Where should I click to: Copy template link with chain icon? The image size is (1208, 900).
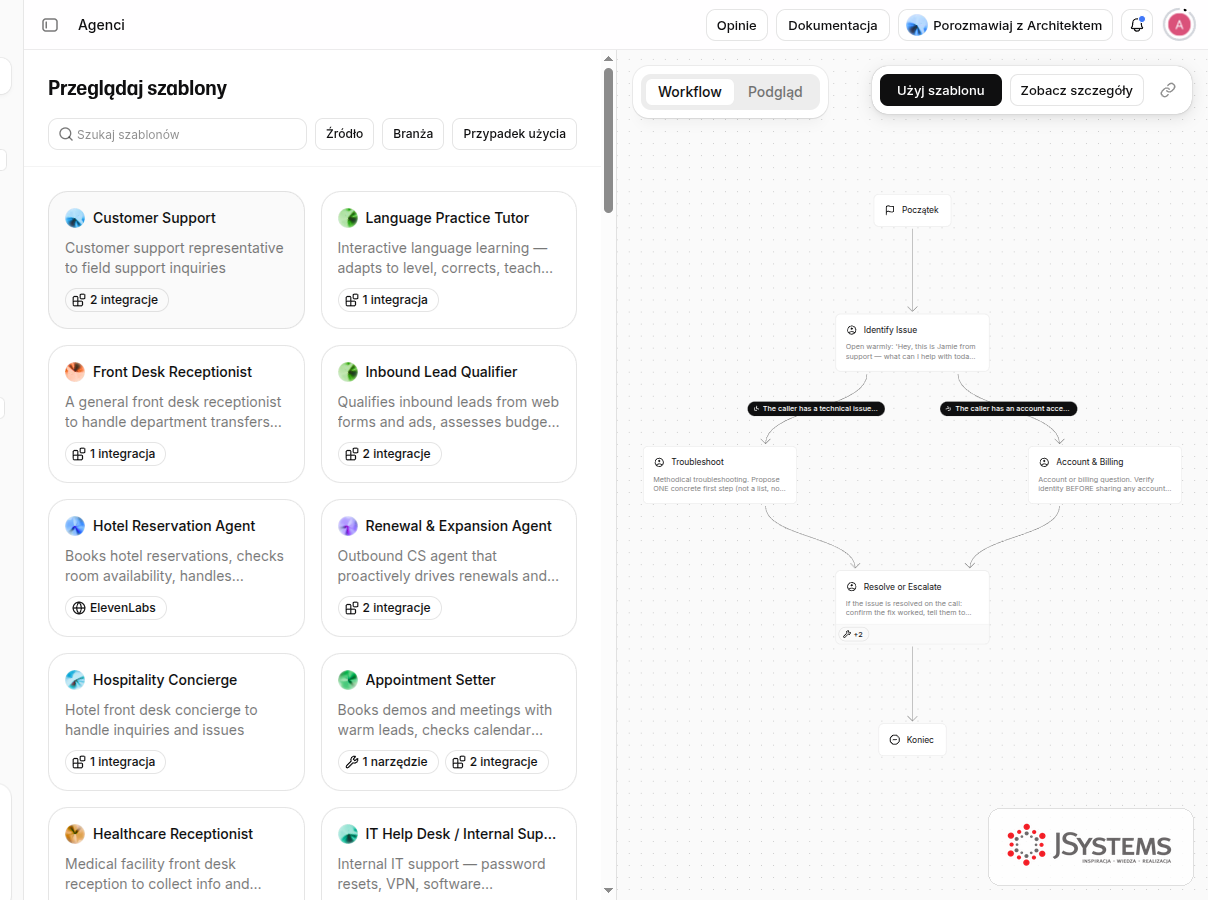coord(1168,90)
